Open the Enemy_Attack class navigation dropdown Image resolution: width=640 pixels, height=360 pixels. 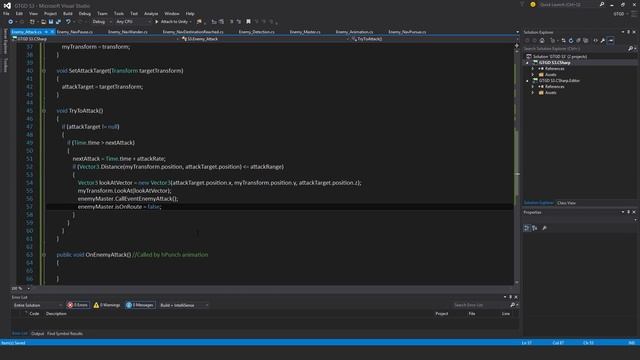tap(264, 39)
